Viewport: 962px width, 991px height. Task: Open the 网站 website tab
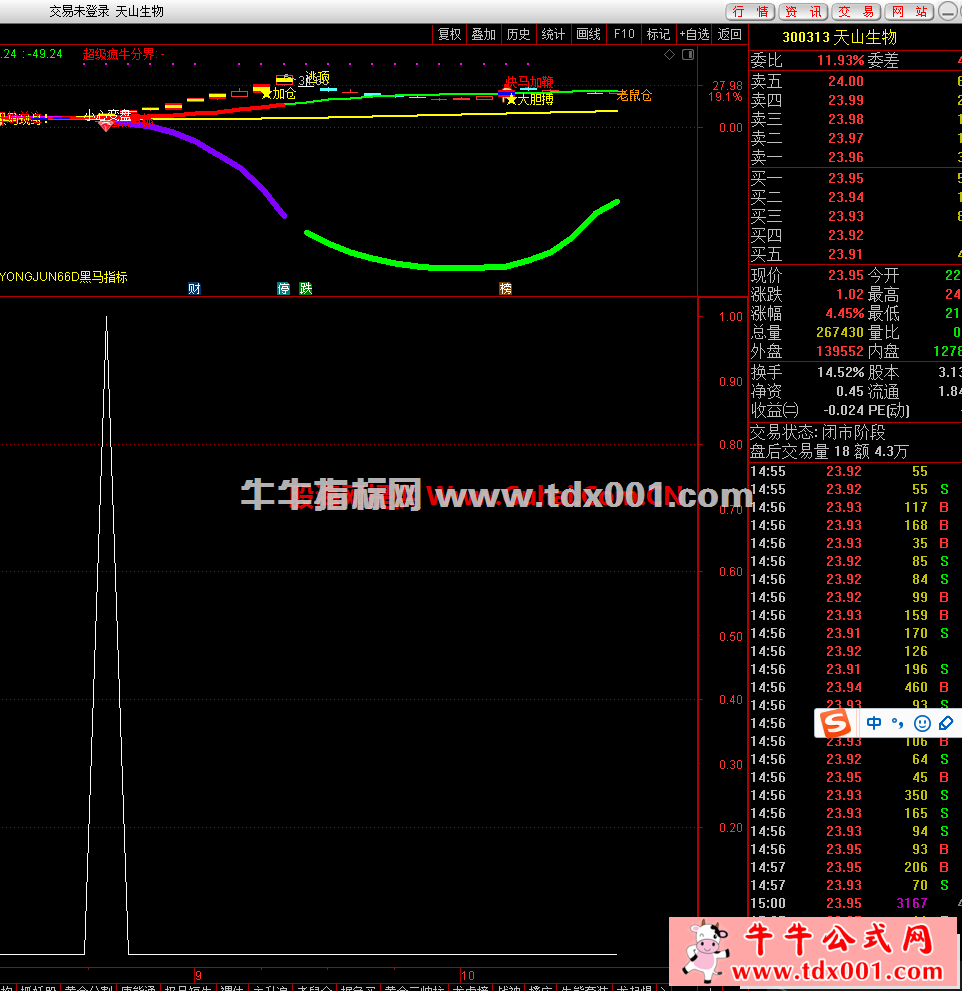(x=910, y=11)
